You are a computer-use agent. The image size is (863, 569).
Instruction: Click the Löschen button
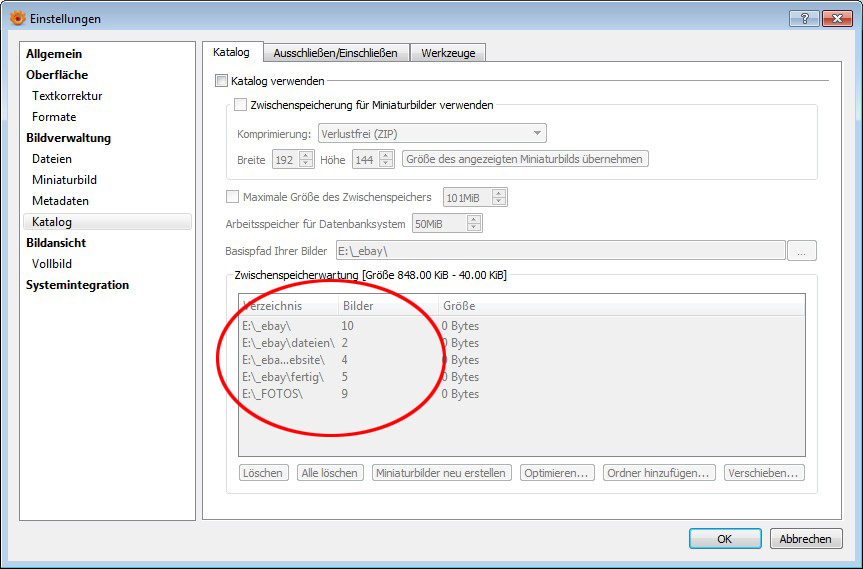click(263, 473)
